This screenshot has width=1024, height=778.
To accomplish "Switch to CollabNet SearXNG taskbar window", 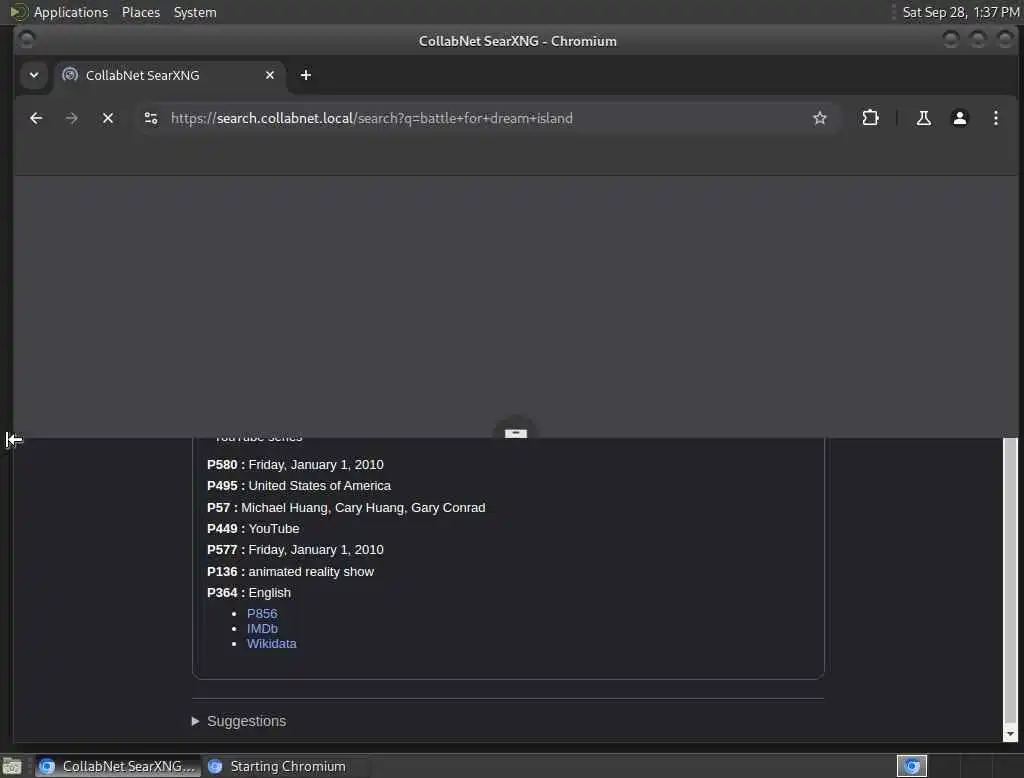I will 118,766.
